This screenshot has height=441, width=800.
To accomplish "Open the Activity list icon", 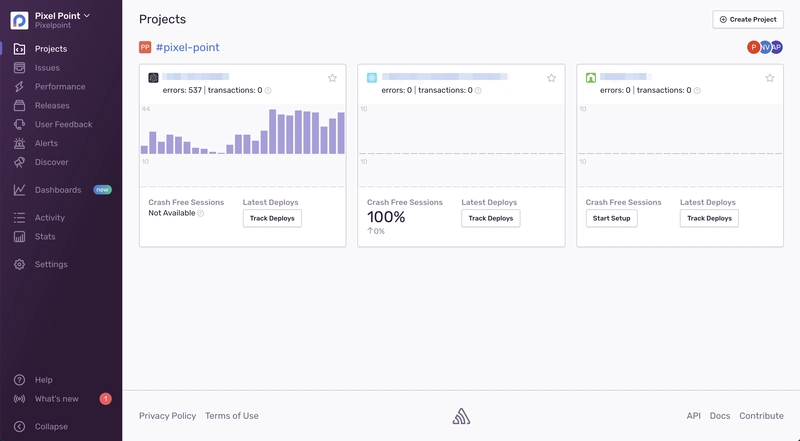I will [x=19, y=217].
